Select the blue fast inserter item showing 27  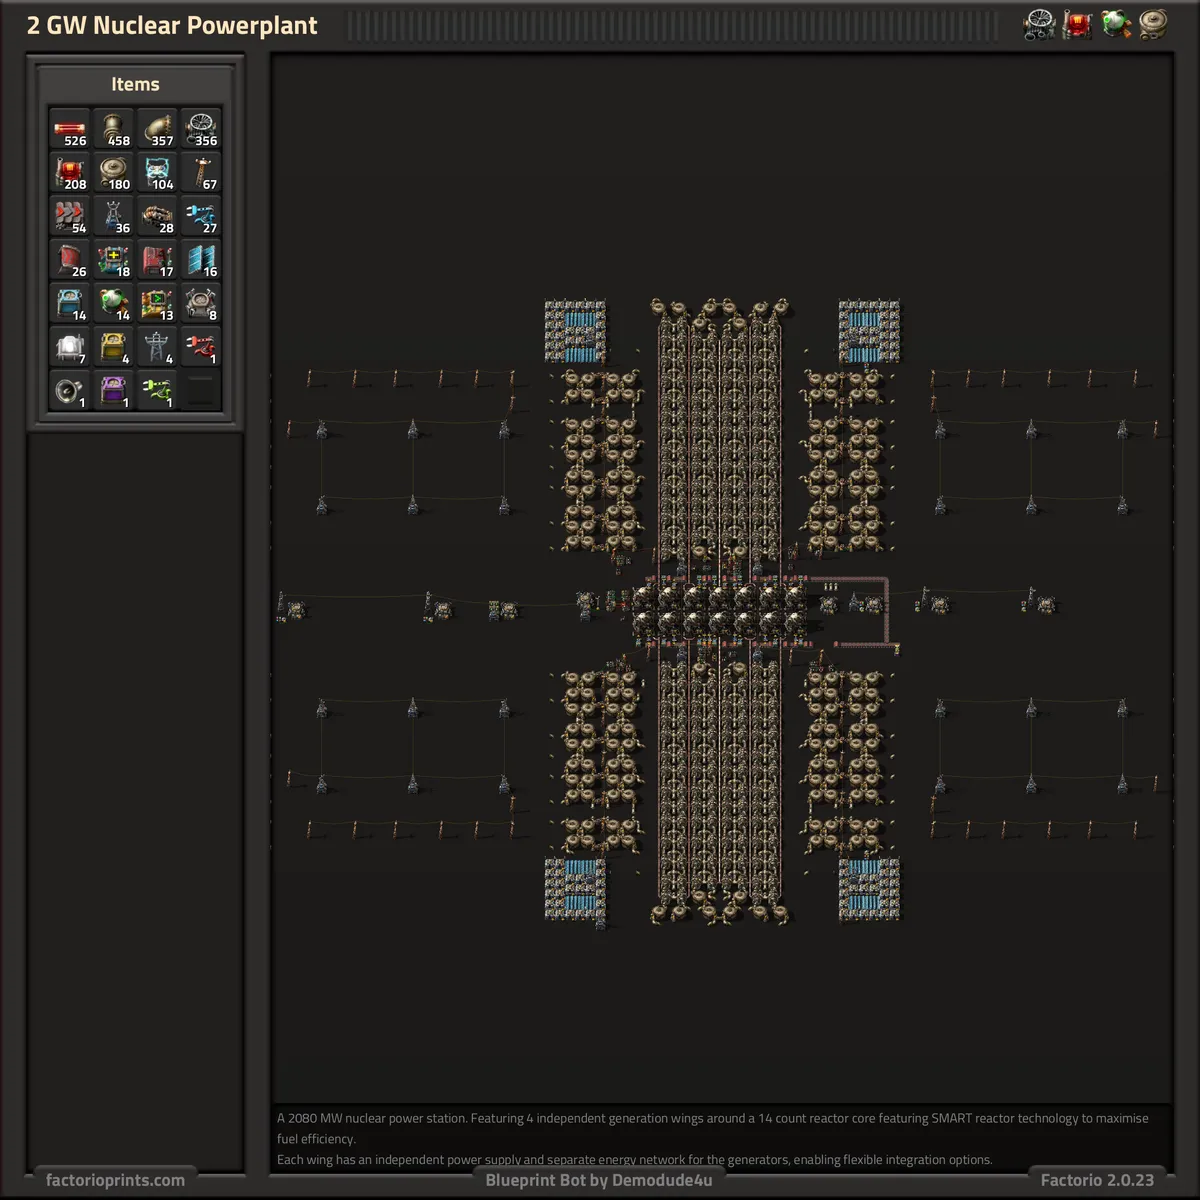click(201, 216)
